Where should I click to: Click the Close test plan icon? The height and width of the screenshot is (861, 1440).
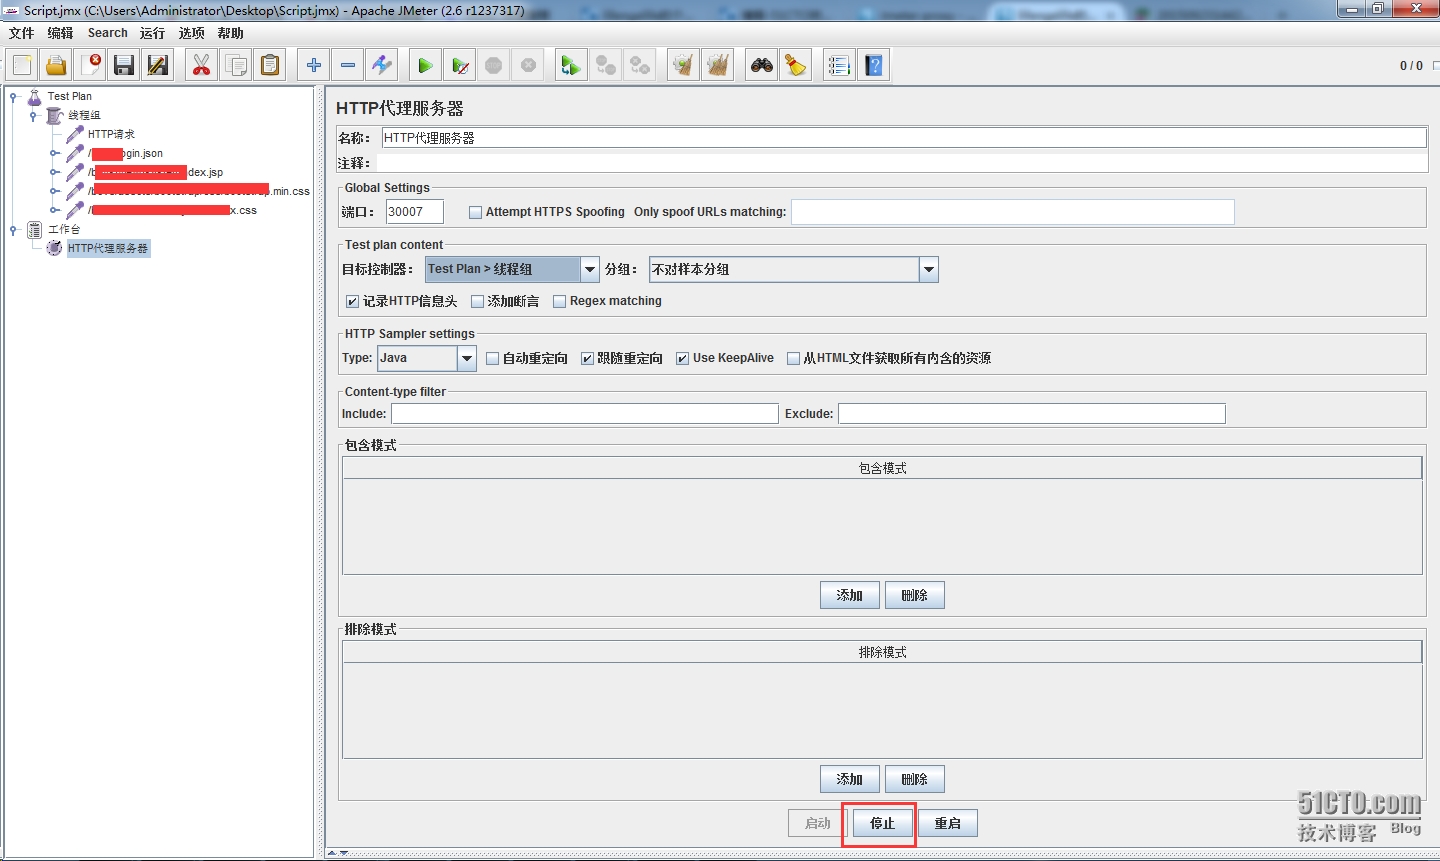[90, 66]
